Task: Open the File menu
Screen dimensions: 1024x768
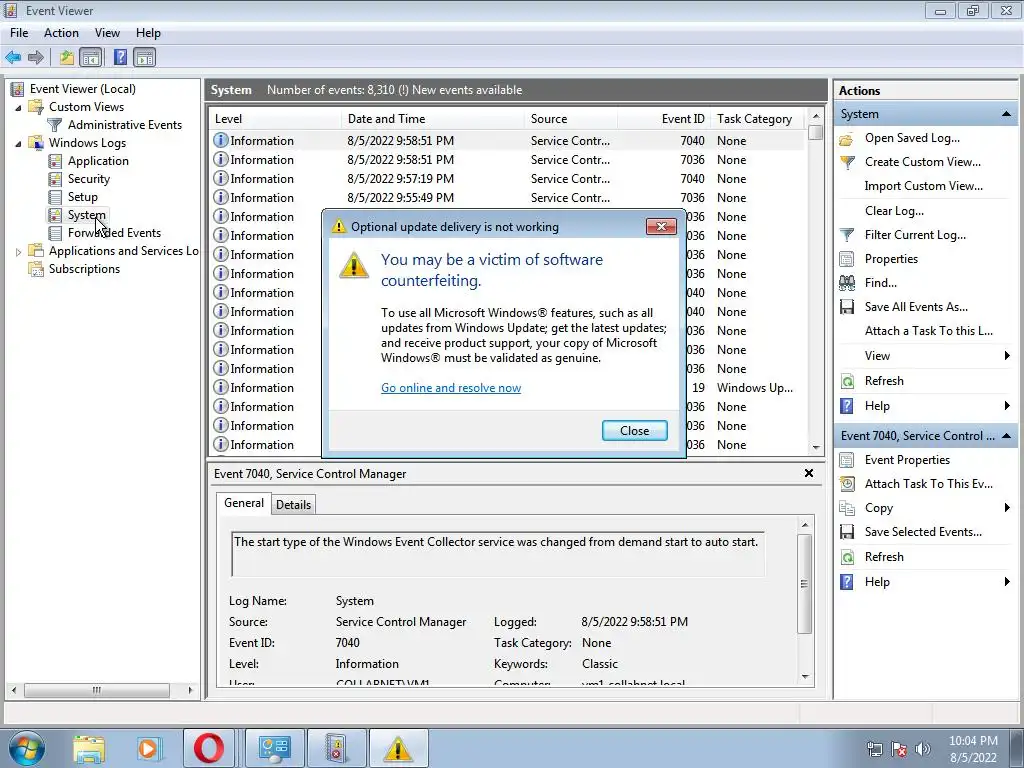Action: click(x=19, y=33)
